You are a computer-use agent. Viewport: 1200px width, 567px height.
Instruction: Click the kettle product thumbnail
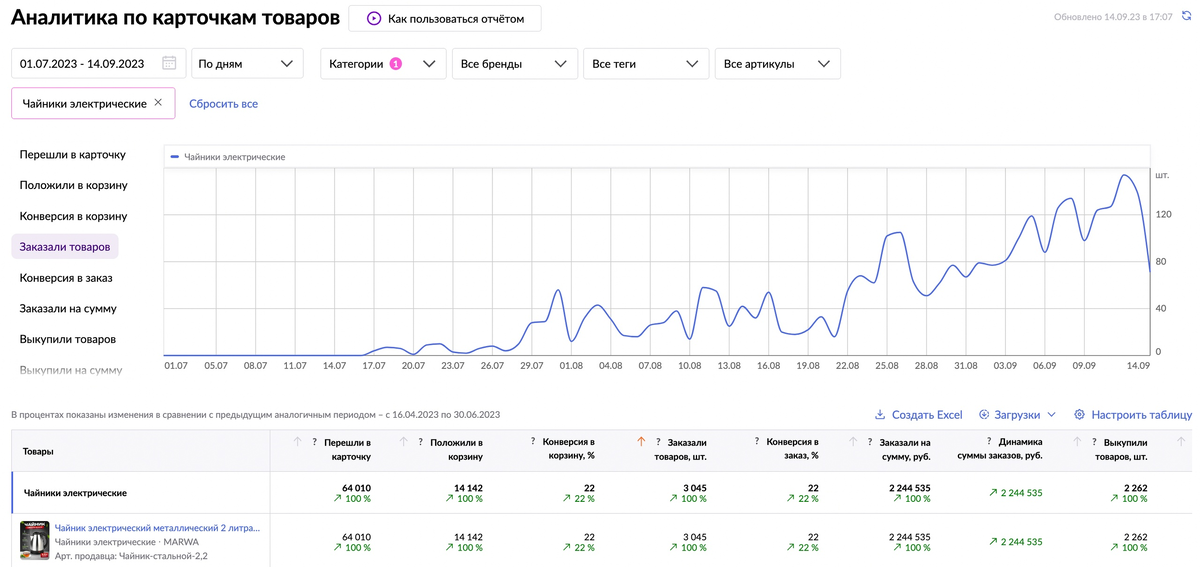pyautogui.click(x=35, y=541)
